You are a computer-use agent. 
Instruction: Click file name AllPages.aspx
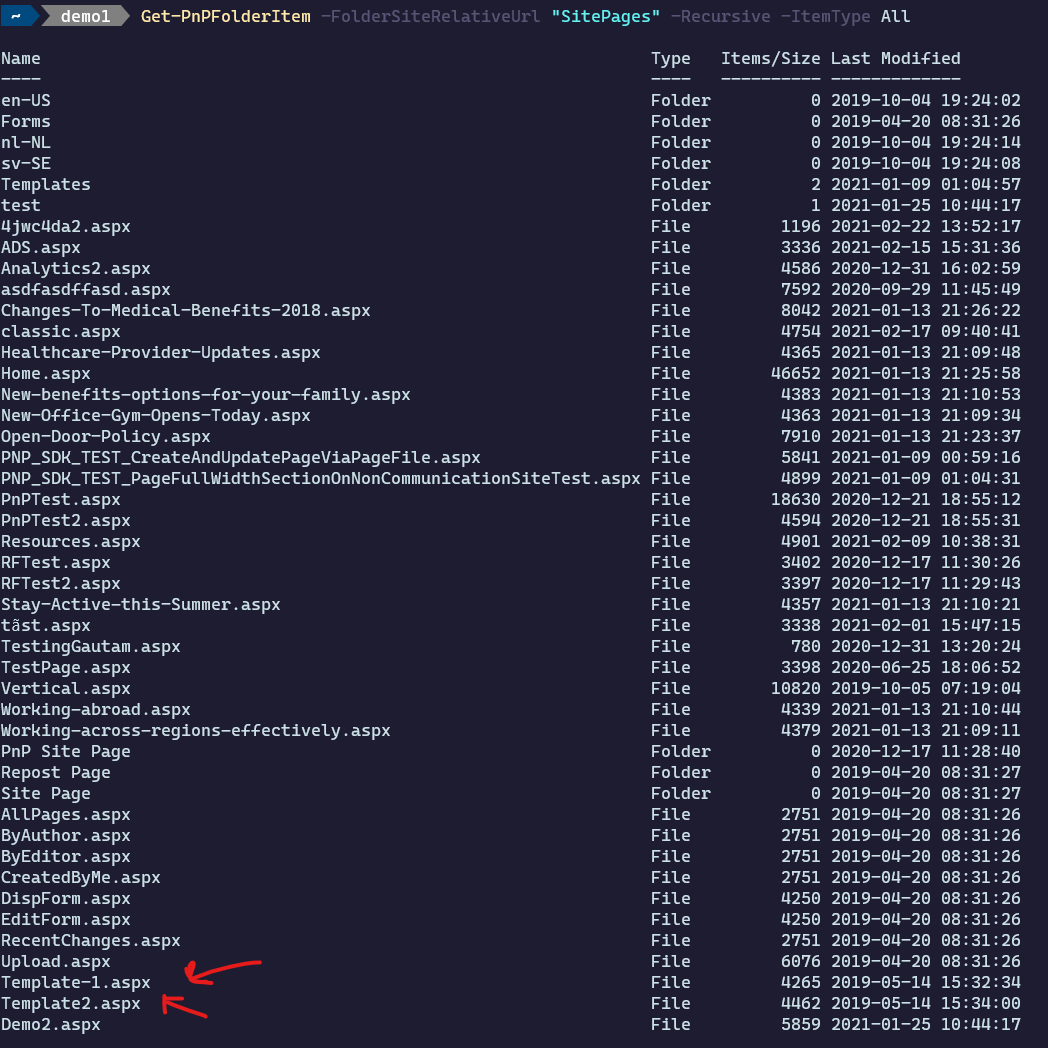66,815
